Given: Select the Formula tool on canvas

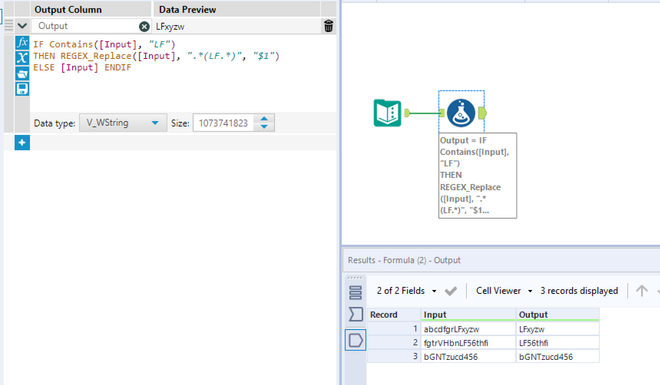Looking at the screenshot, I should [461, 113].
